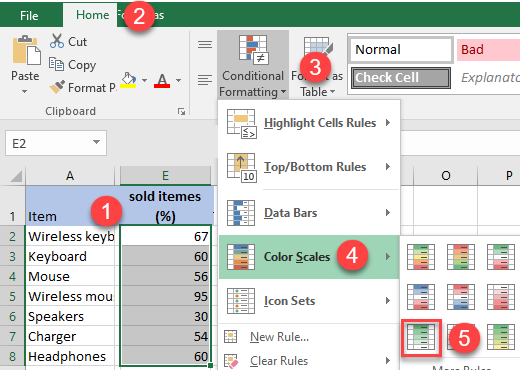Screen dimensions: 520x370
Task: Click cell with value 54
Action: tap(165, 336)
